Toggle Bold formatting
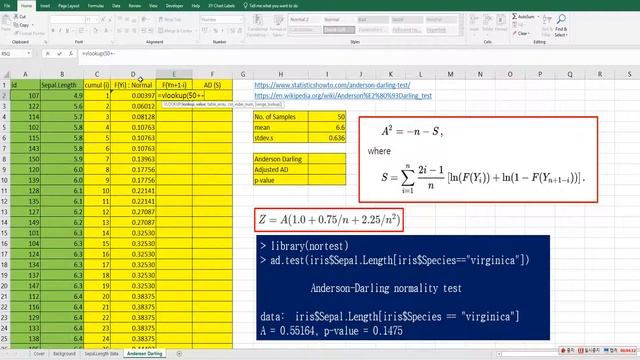640x360 pixels. click(x=53, y=31)
